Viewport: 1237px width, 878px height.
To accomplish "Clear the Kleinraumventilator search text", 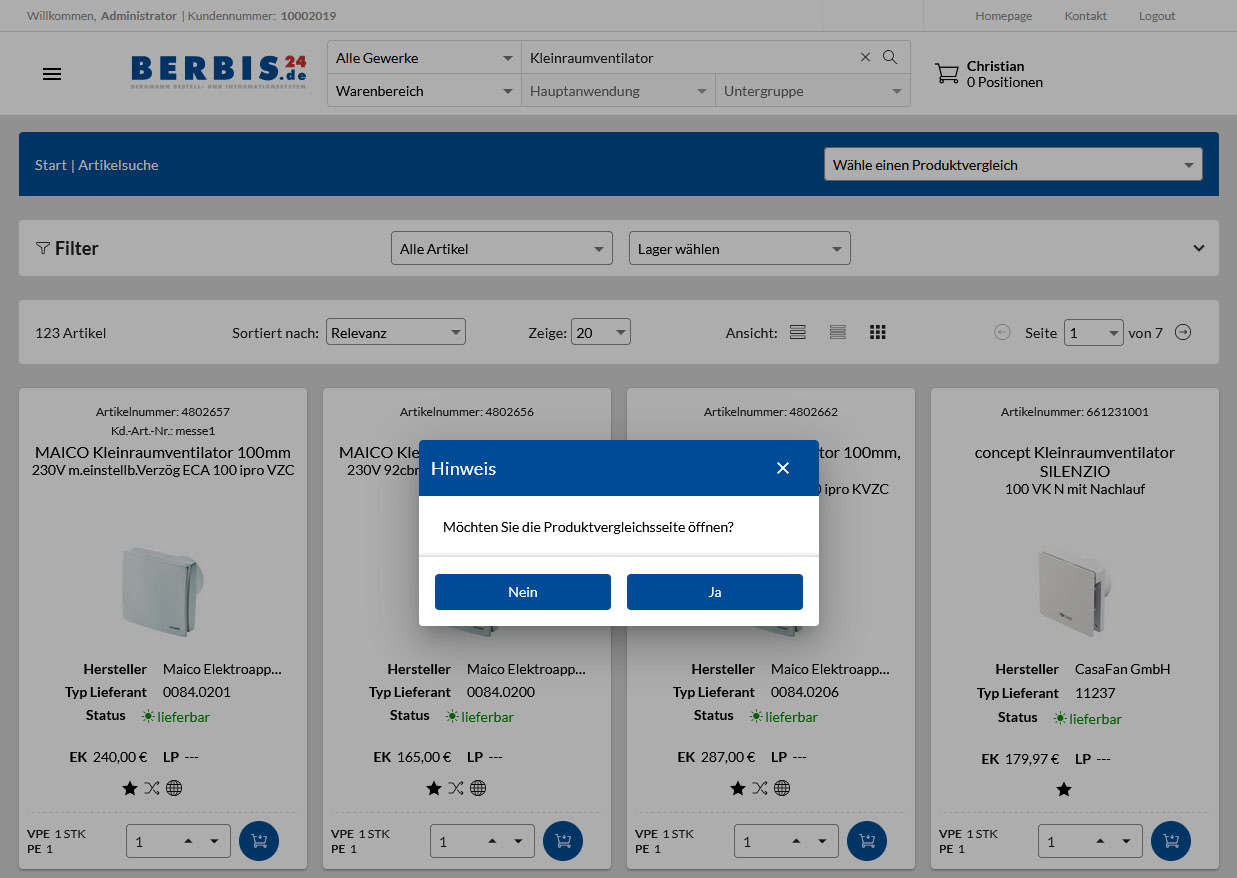I will pos(865,57).
